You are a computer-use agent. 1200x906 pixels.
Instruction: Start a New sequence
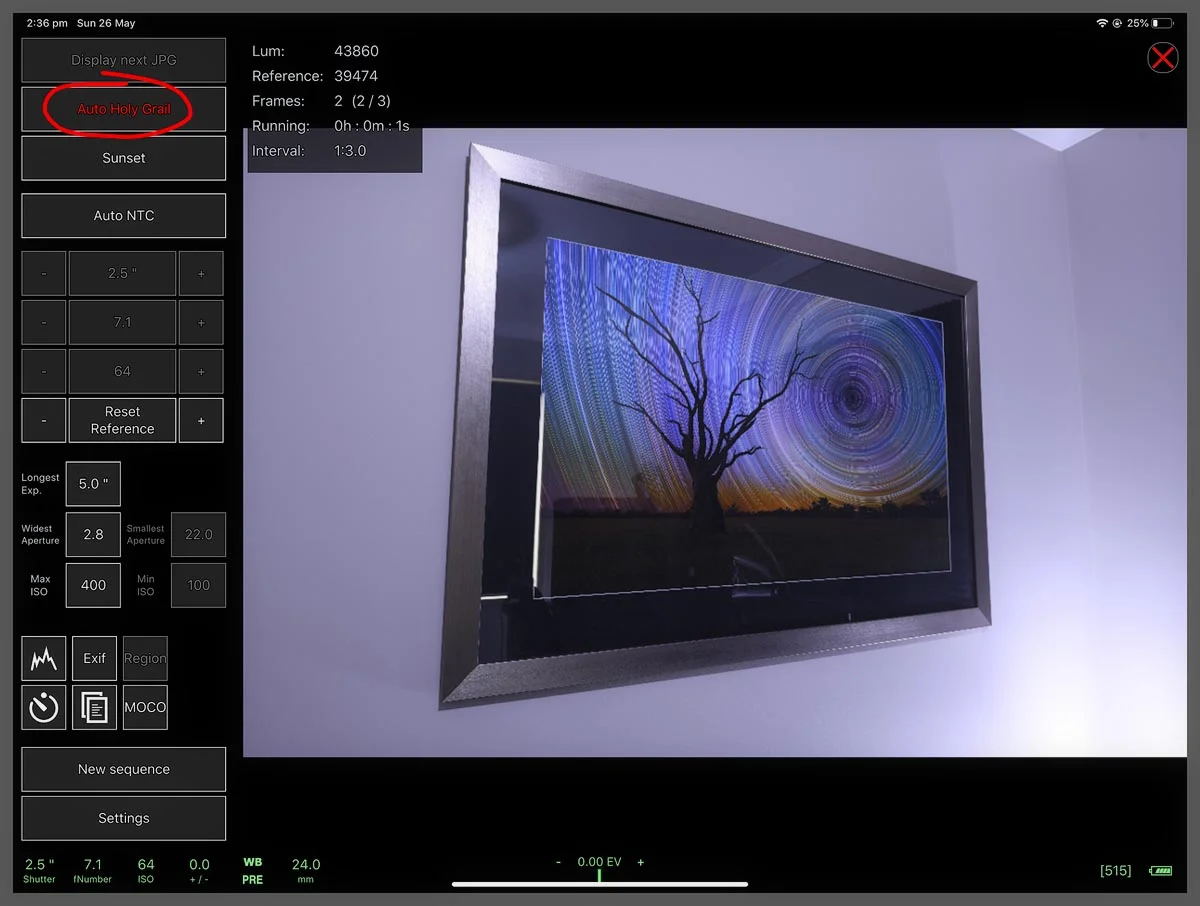tap(124, 769)
